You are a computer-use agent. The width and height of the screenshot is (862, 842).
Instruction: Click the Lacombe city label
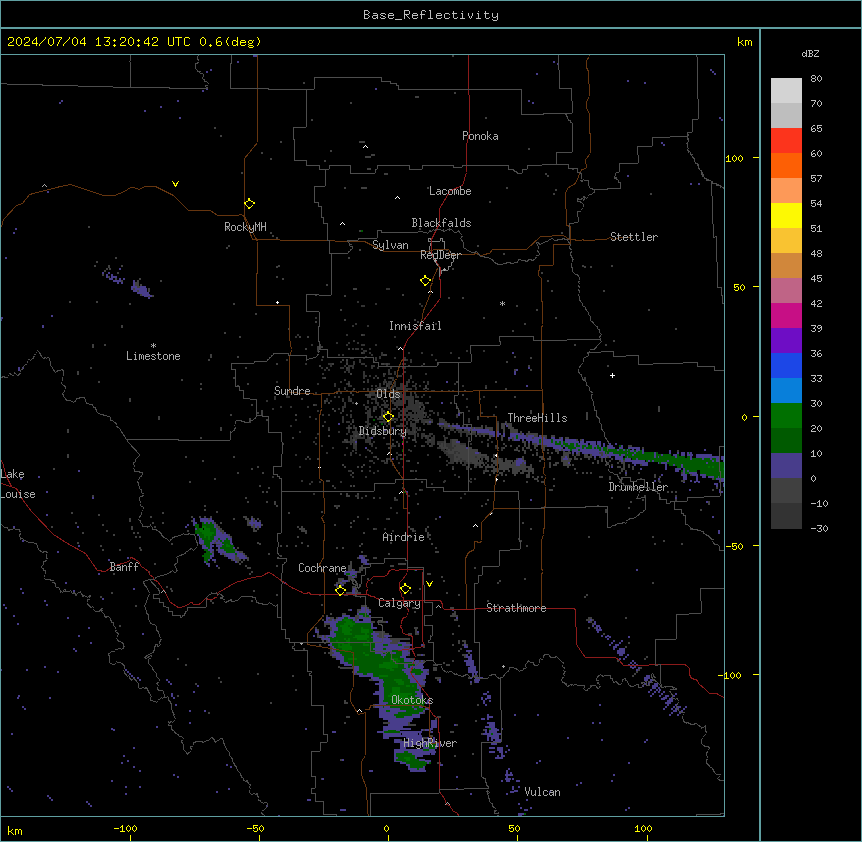click(450, 191)
